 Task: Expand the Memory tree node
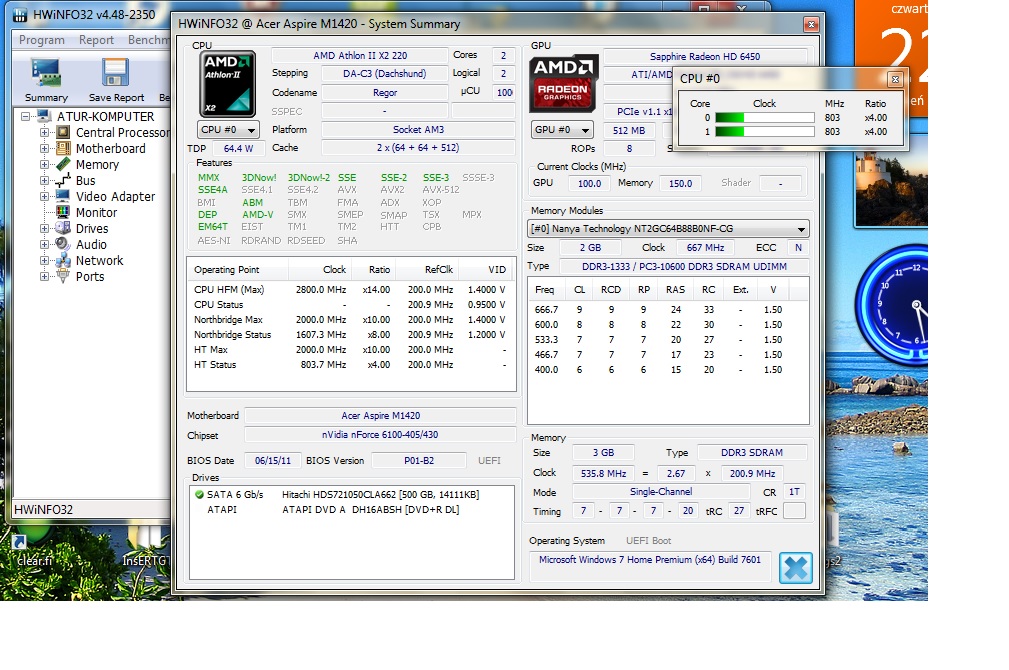click(x=44, y=164)
